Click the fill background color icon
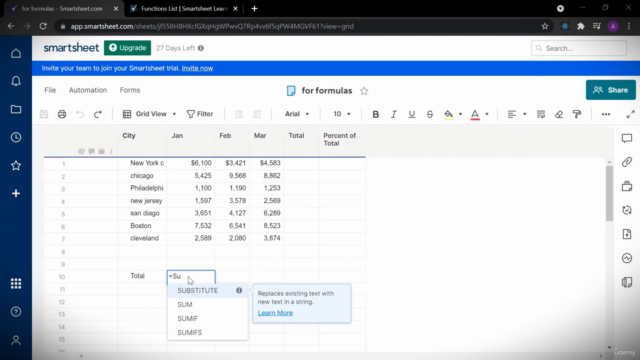Viewport: 640px width, 360px height. coord(449,114)
